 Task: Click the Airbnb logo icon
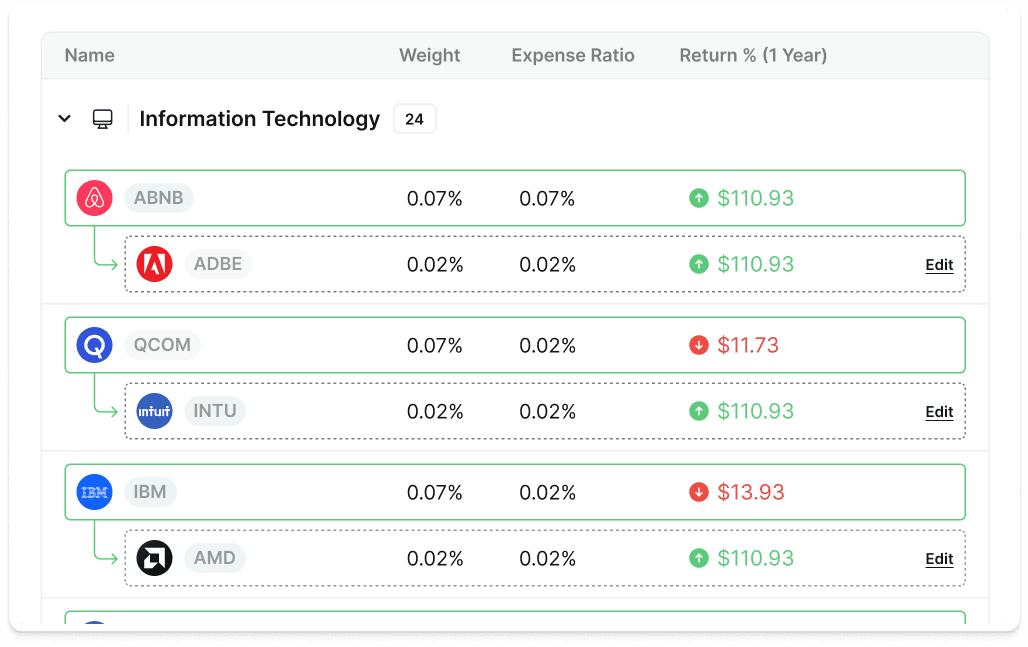tap(94, 198)
